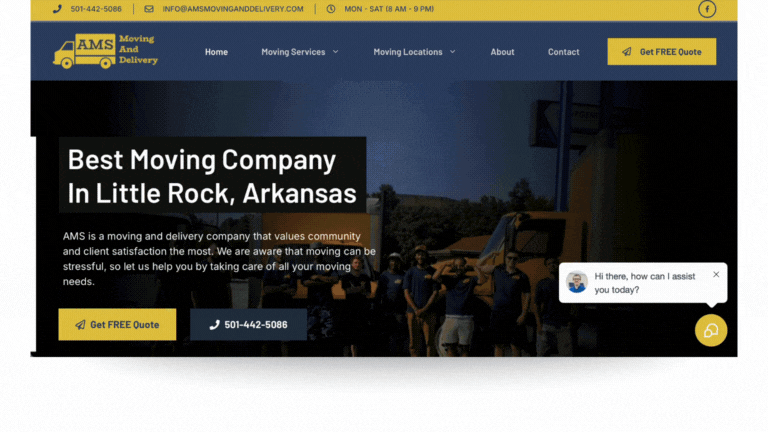Expand the Moving Locations chevron
The image size is (768, 432).
[453, 51]
